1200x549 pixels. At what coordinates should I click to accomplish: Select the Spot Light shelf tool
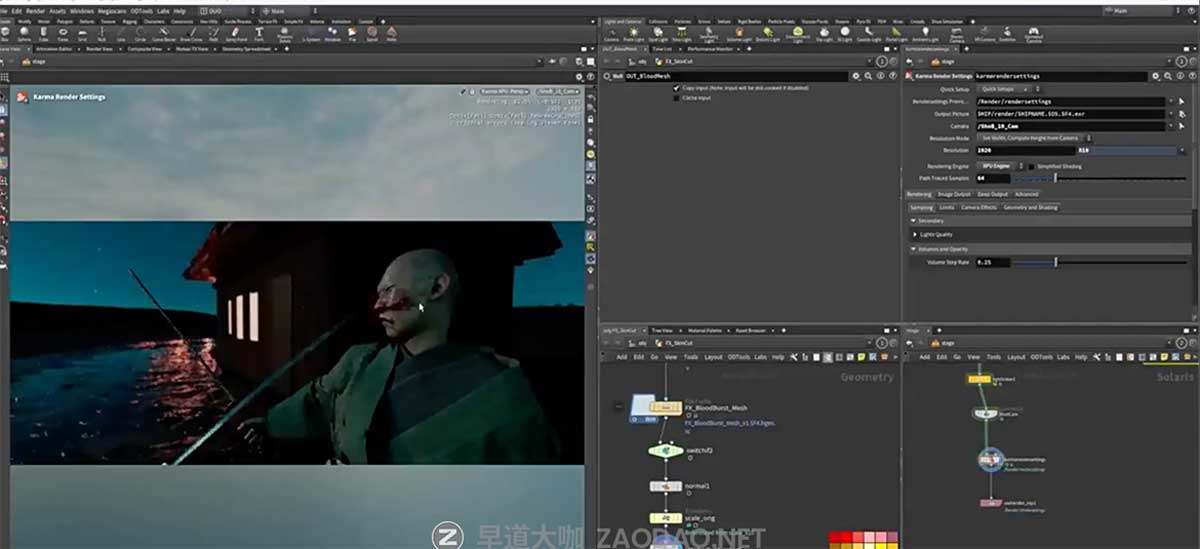coord(657,35)
